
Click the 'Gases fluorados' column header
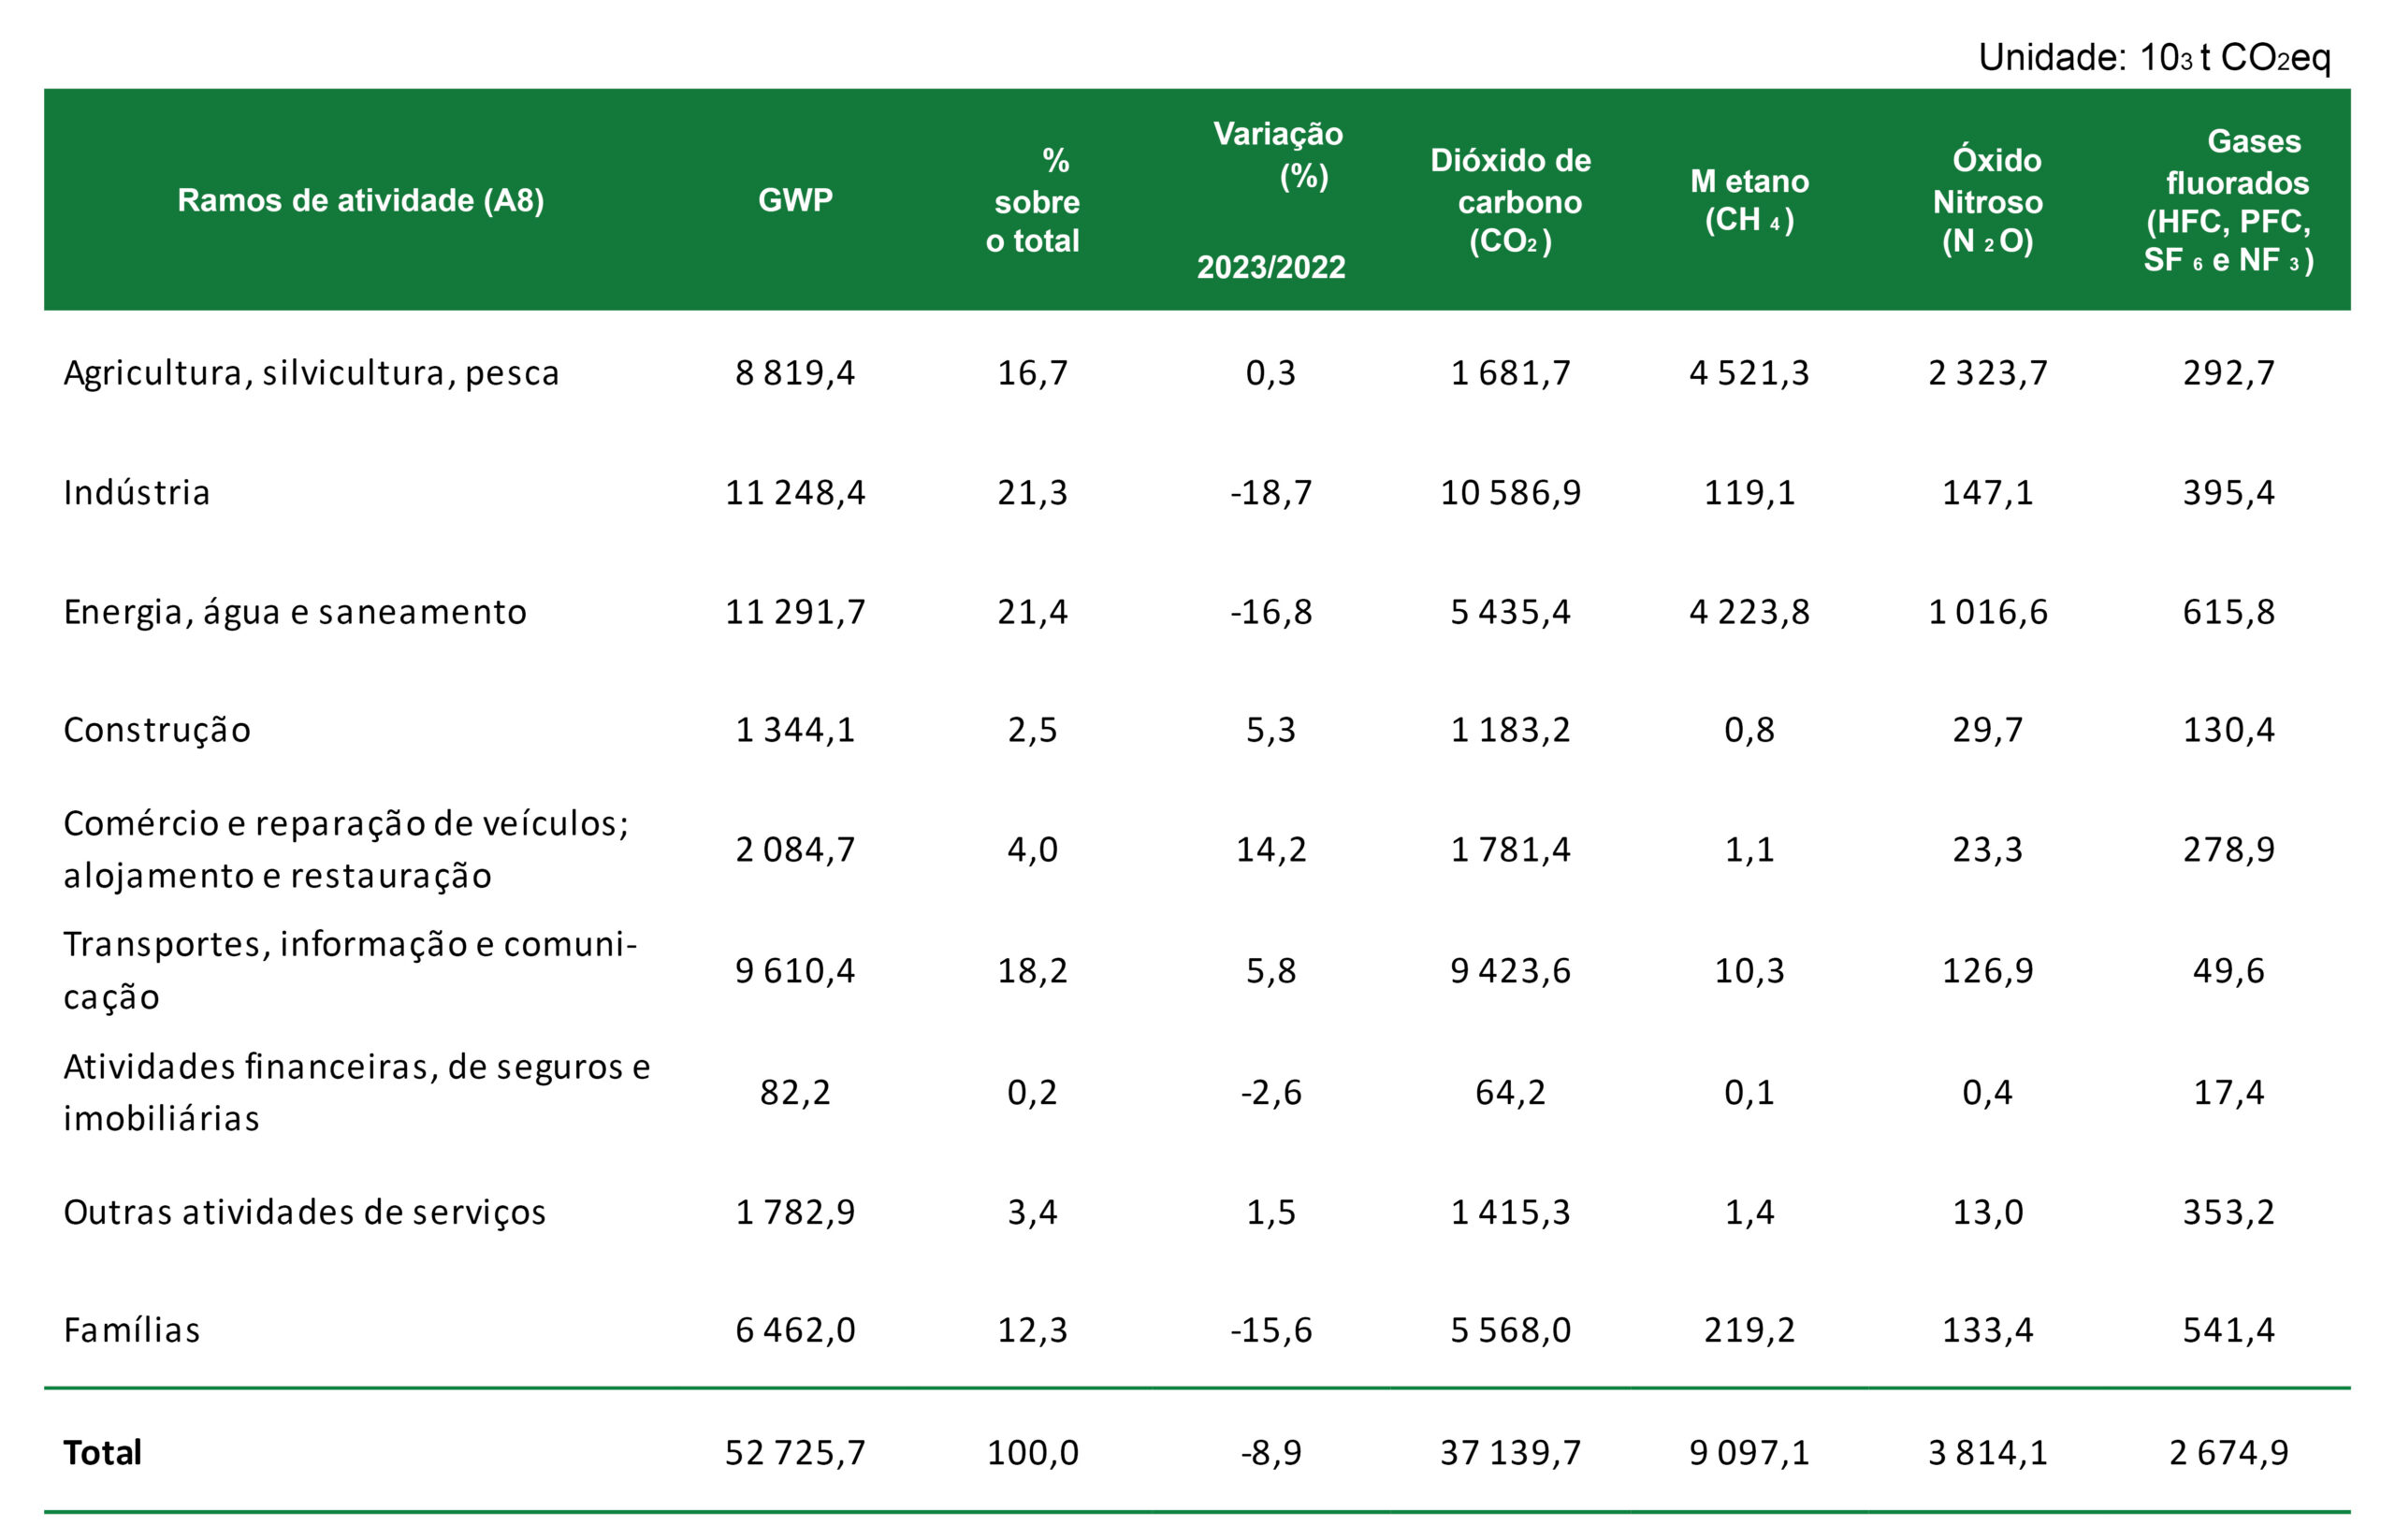pos(2228,200)
